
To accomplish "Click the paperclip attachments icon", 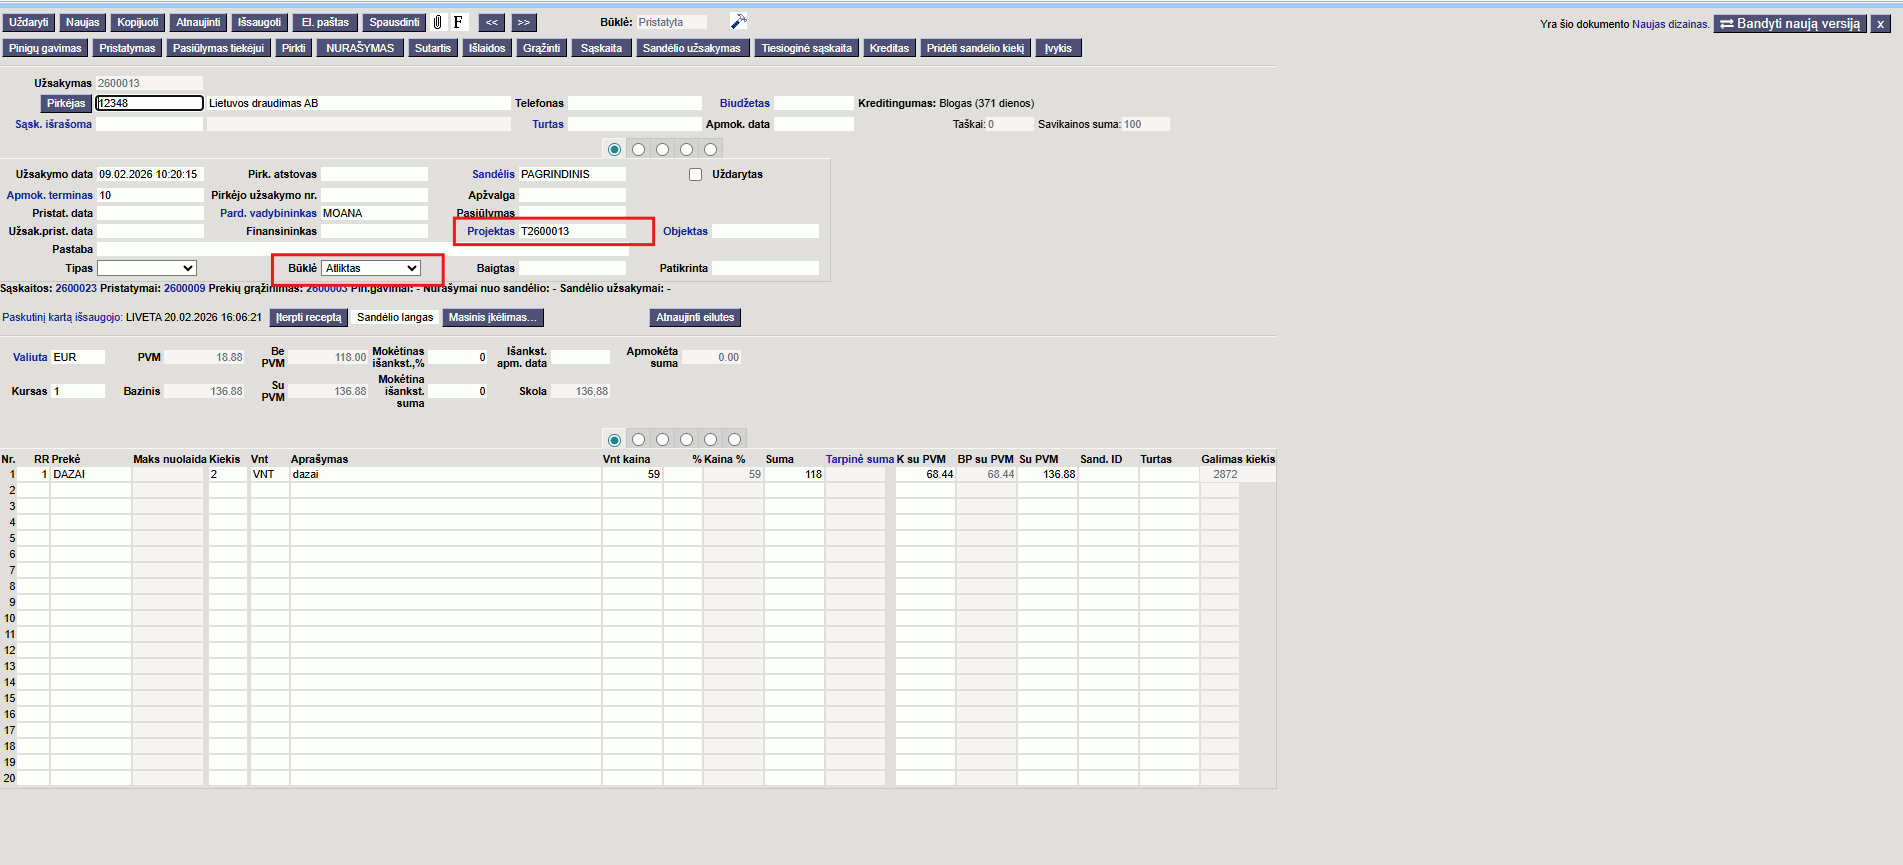I will (438, 22).
